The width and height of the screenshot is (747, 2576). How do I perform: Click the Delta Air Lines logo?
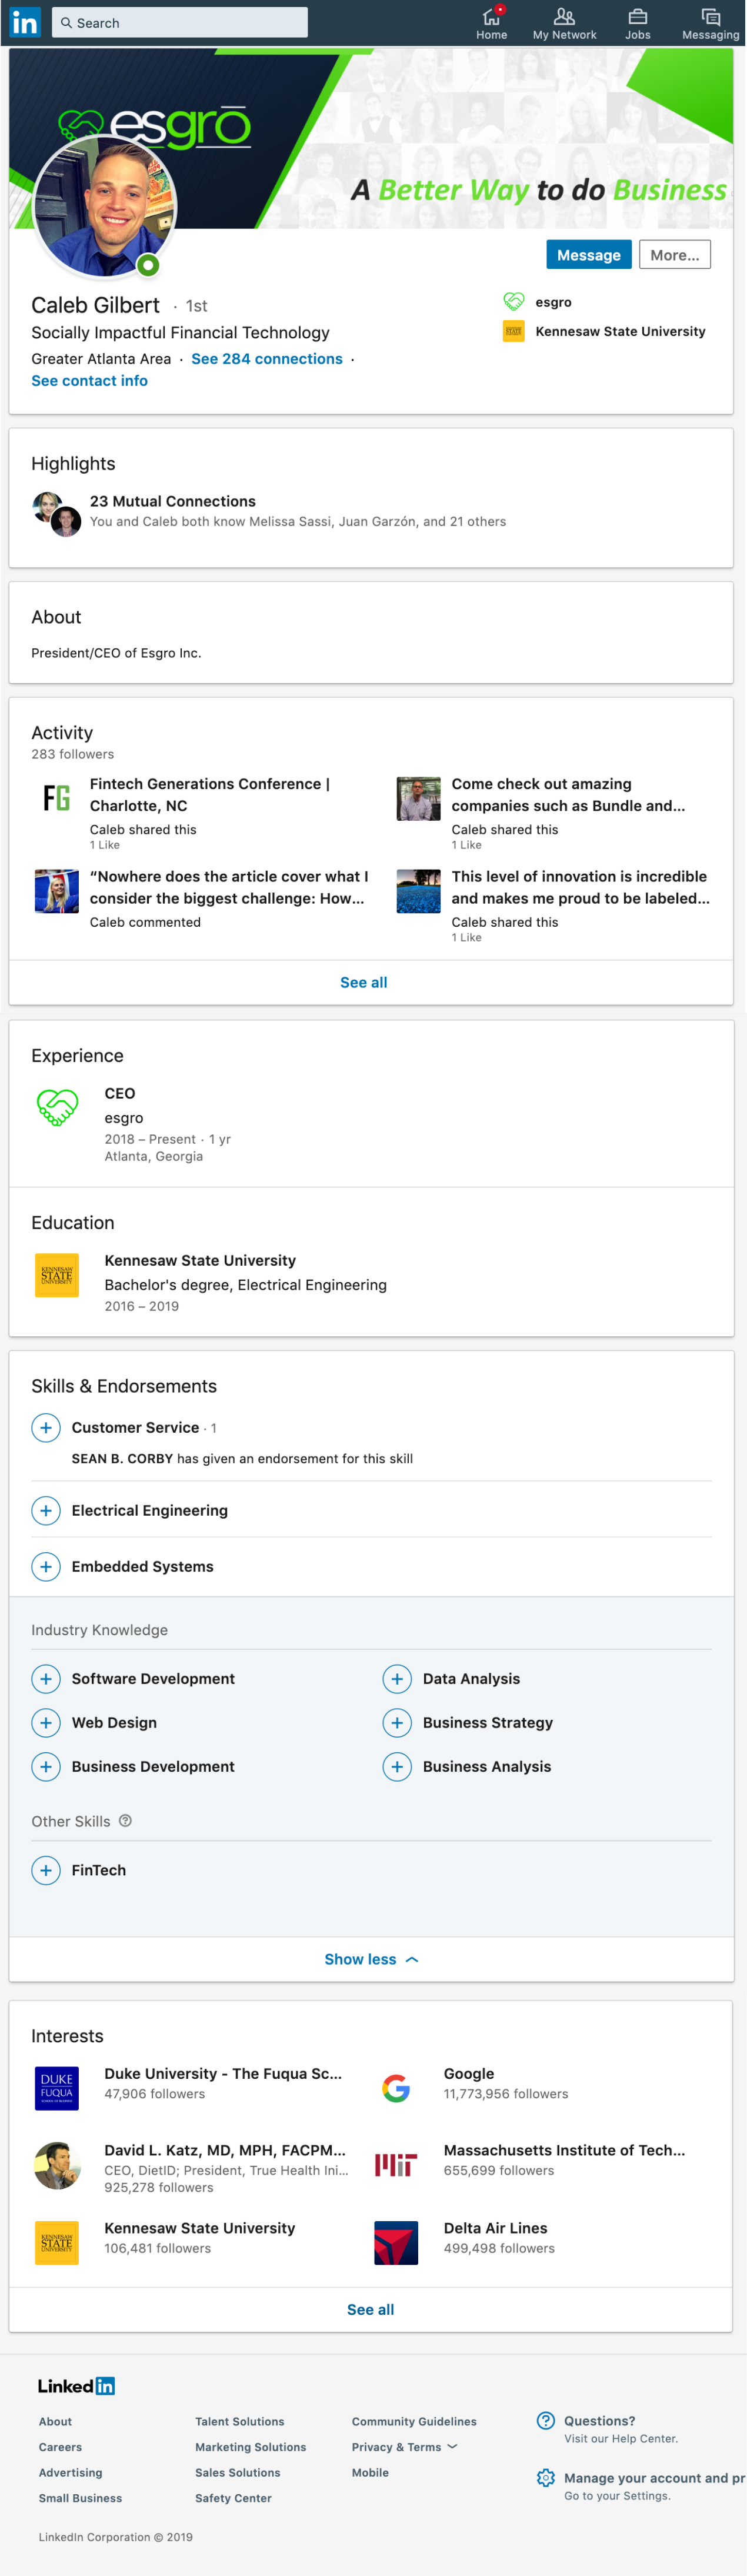click(x=396, y=2241)
